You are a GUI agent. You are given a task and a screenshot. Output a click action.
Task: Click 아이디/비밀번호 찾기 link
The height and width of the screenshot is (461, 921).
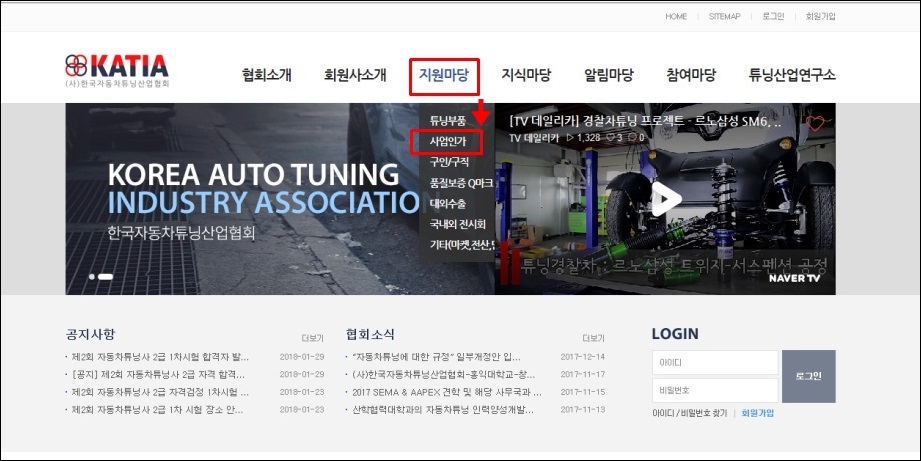click(x=690, y=413)
